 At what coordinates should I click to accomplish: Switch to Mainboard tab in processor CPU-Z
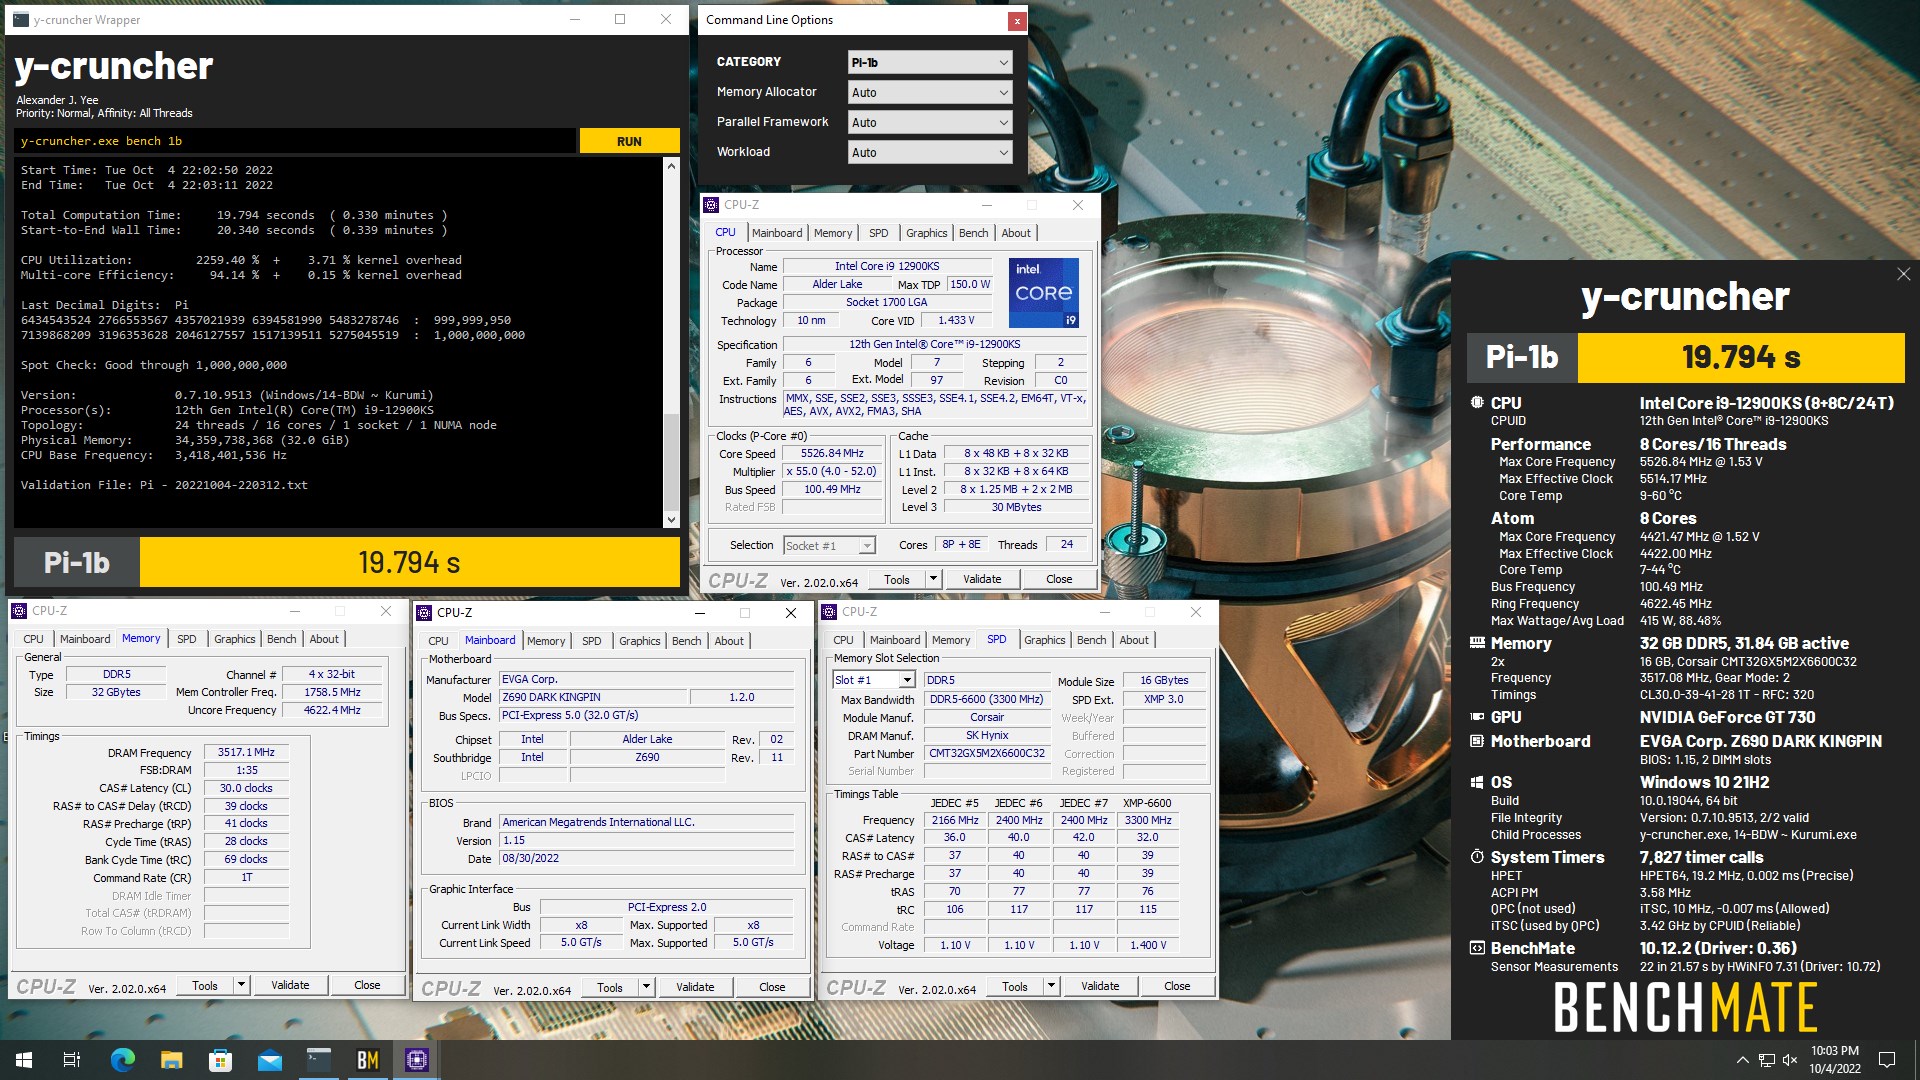777,233
